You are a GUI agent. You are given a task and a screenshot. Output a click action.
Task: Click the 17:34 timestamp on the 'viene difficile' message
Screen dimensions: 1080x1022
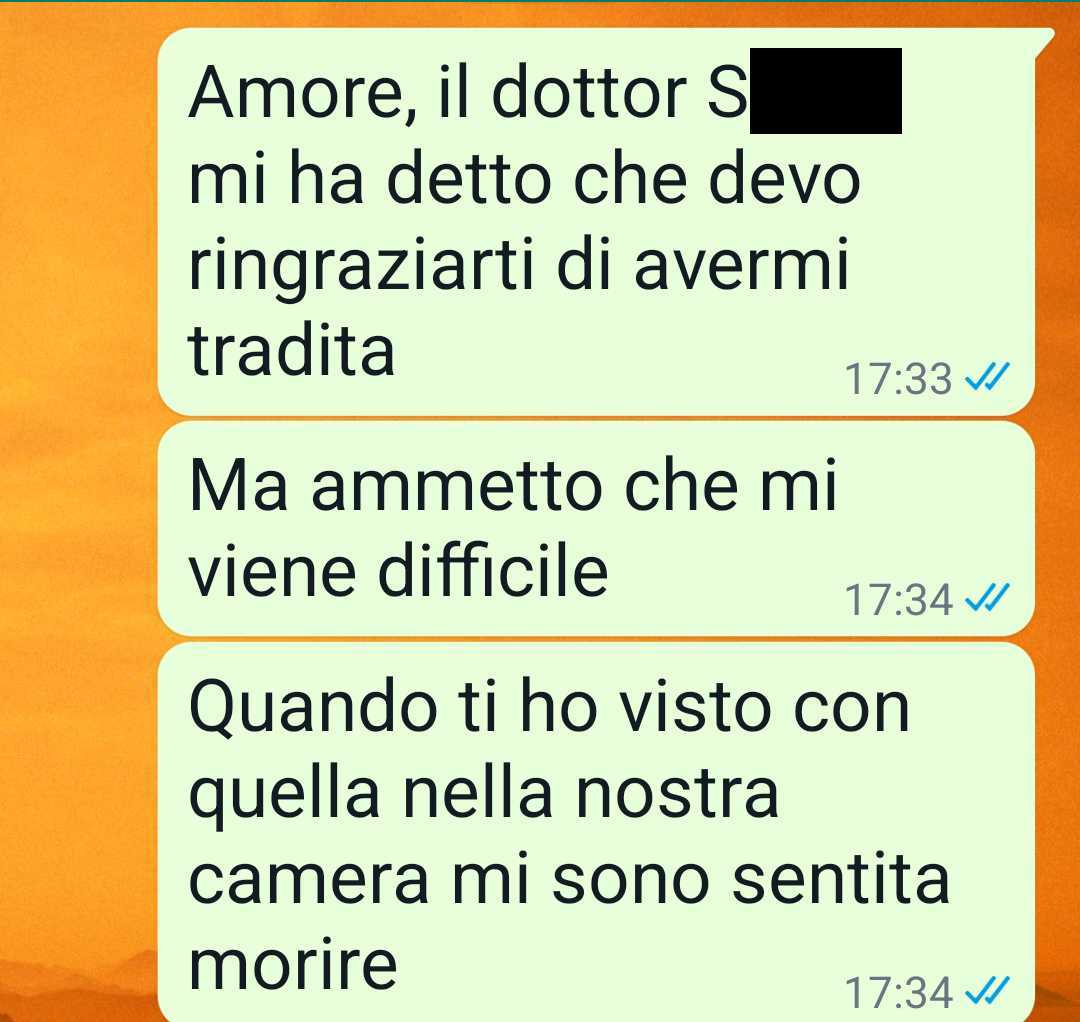[898, 600]
